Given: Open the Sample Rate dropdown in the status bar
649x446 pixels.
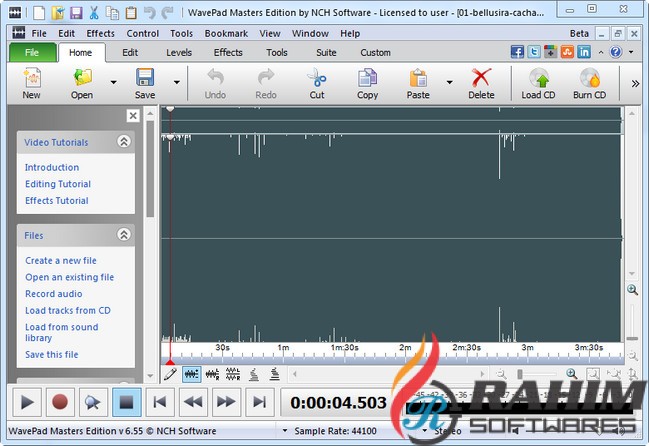Looking at the screenshot, I should [x=285, y=431].
